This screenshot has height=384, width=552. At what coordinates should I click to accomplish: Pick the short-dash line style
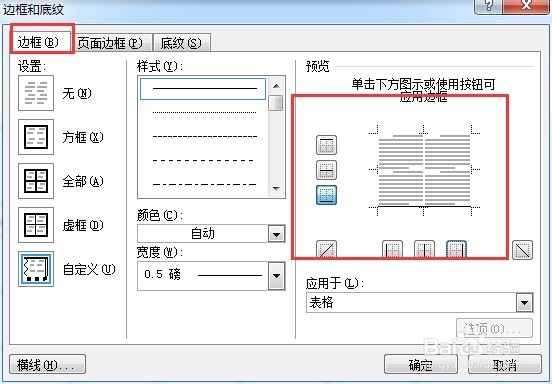click(204, 137)
